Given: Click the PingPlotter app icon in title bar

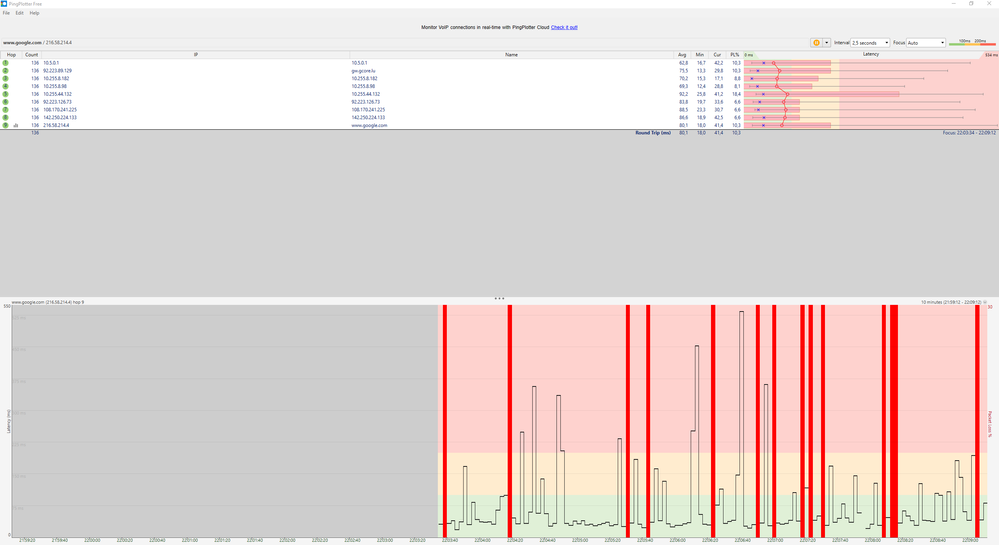Looking at the screenshot, I should point(4,4).
